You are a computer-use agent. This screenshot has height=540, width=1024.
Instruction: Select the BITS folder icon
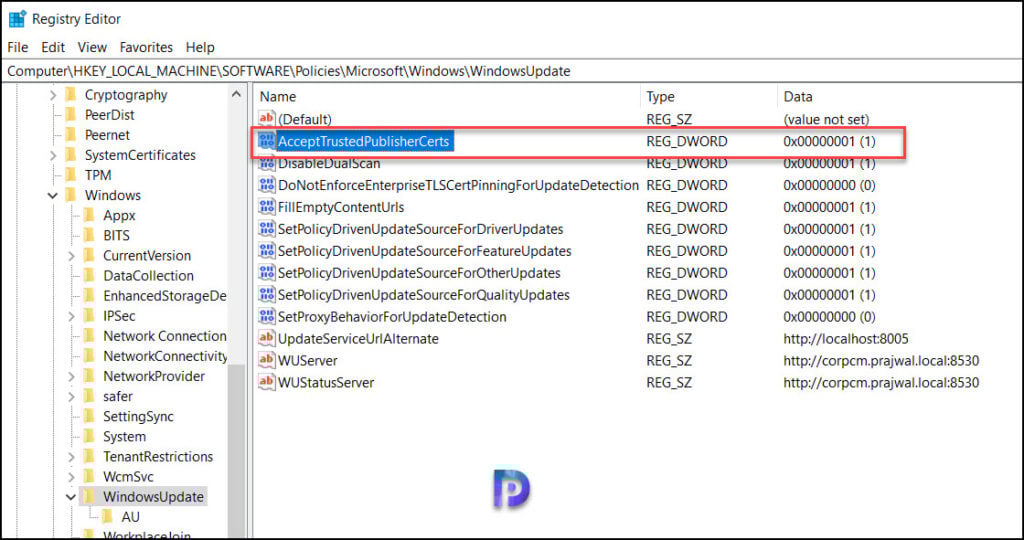pyautogui.click(x=89, y=236)
